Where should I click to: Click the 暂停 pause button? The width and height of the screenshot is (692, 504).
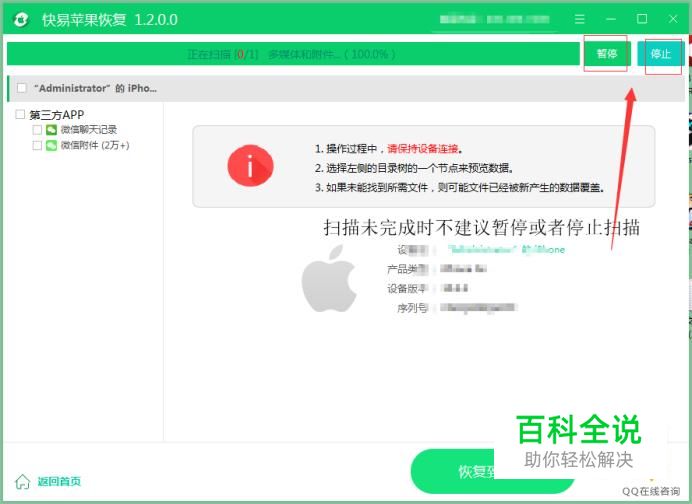[606, 54]
